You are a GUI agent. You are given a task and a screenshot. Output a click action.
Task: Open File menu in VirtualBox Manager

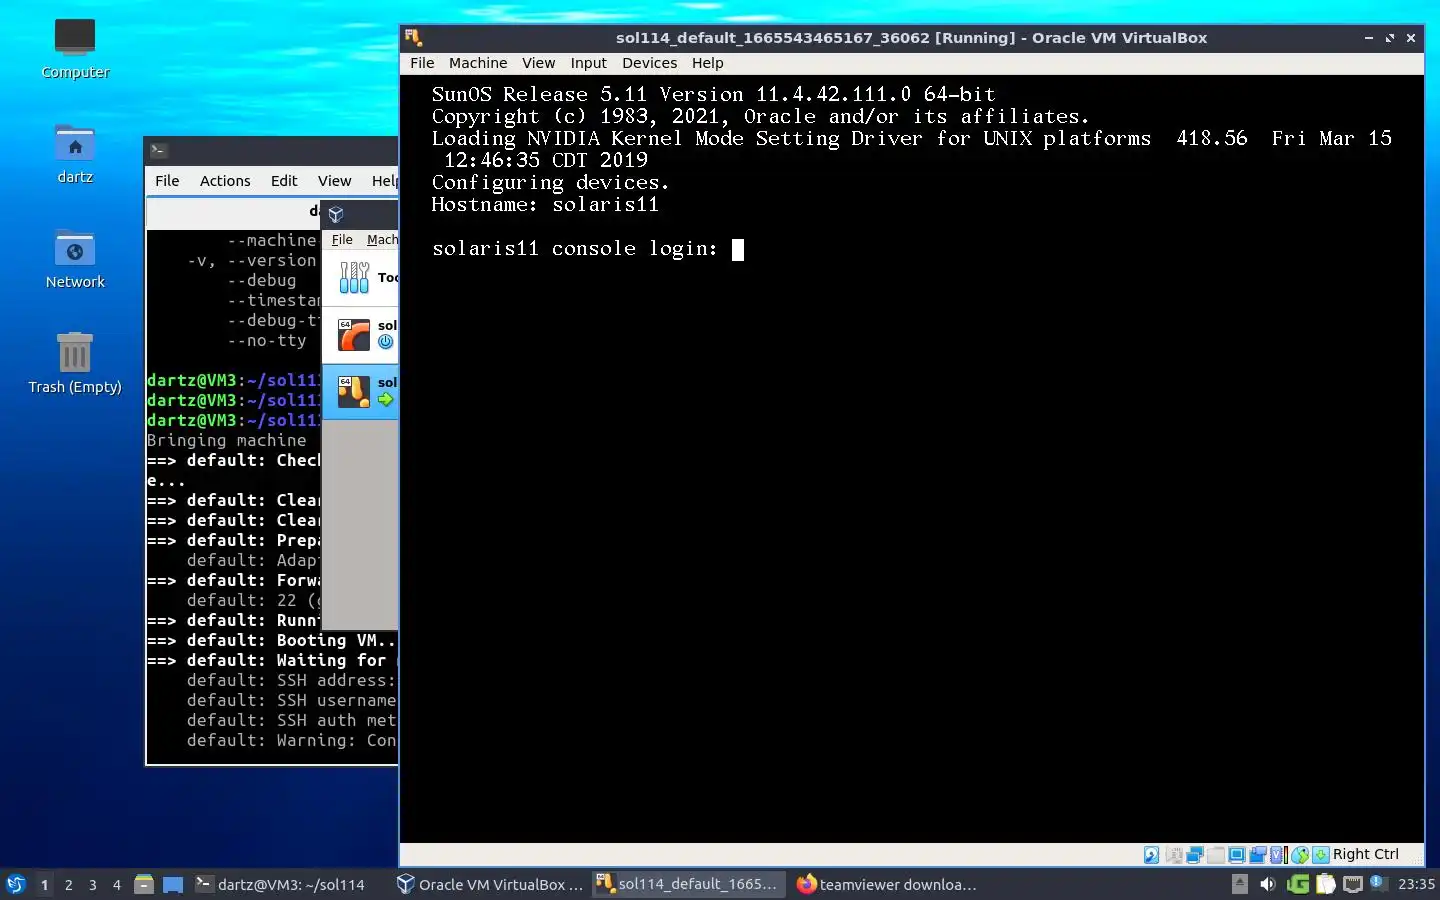342,240
